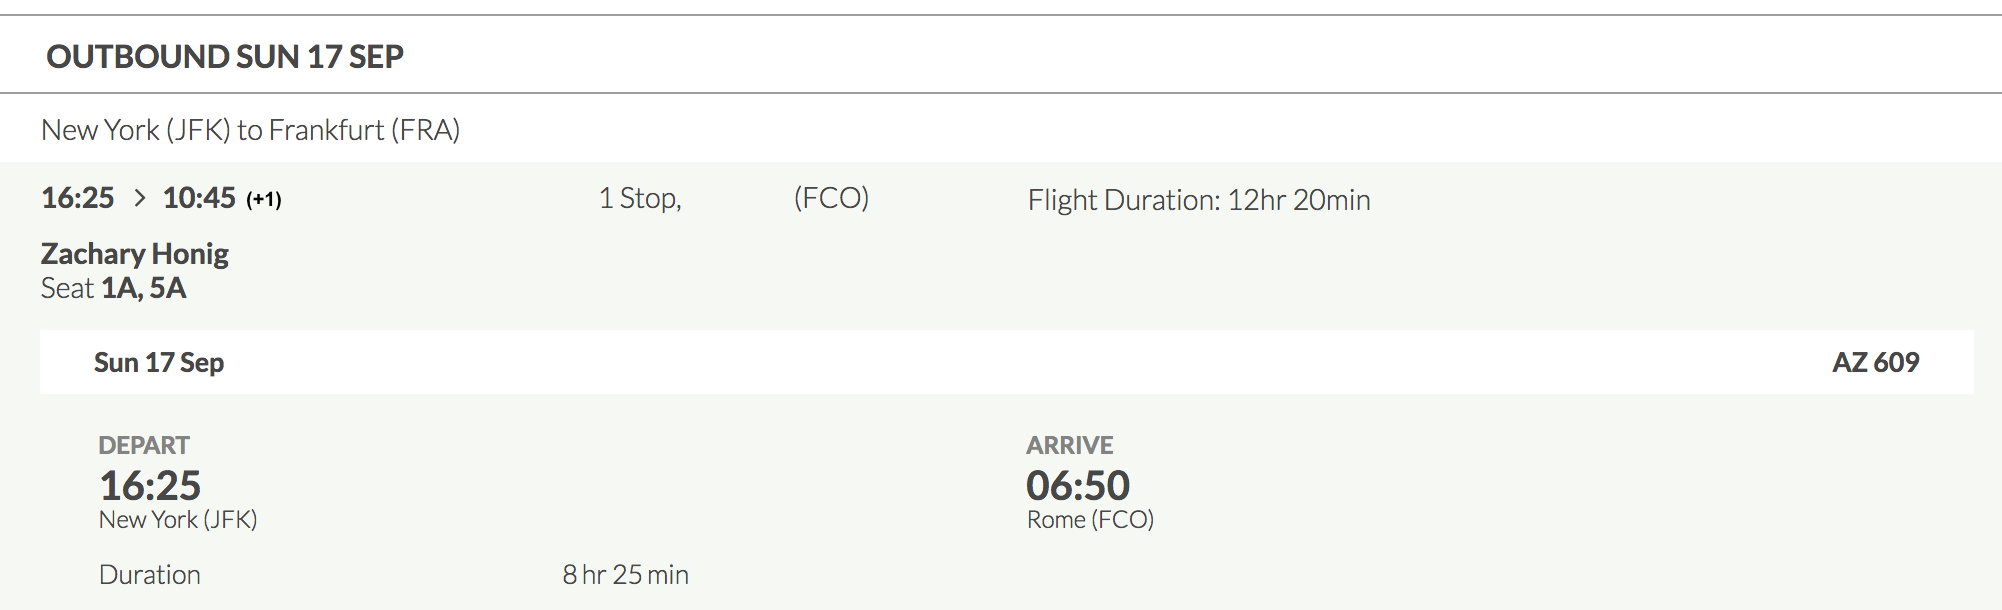Click the 16:25 time in the summary row
The height and width of the screenshot is (610, 2002).
(x=78, y=198)
